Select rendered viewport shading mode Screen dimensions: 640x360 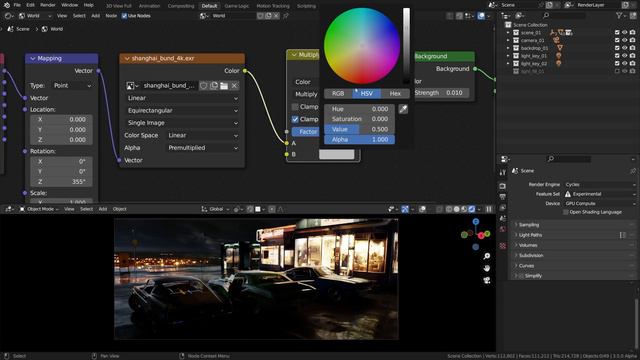472,209
